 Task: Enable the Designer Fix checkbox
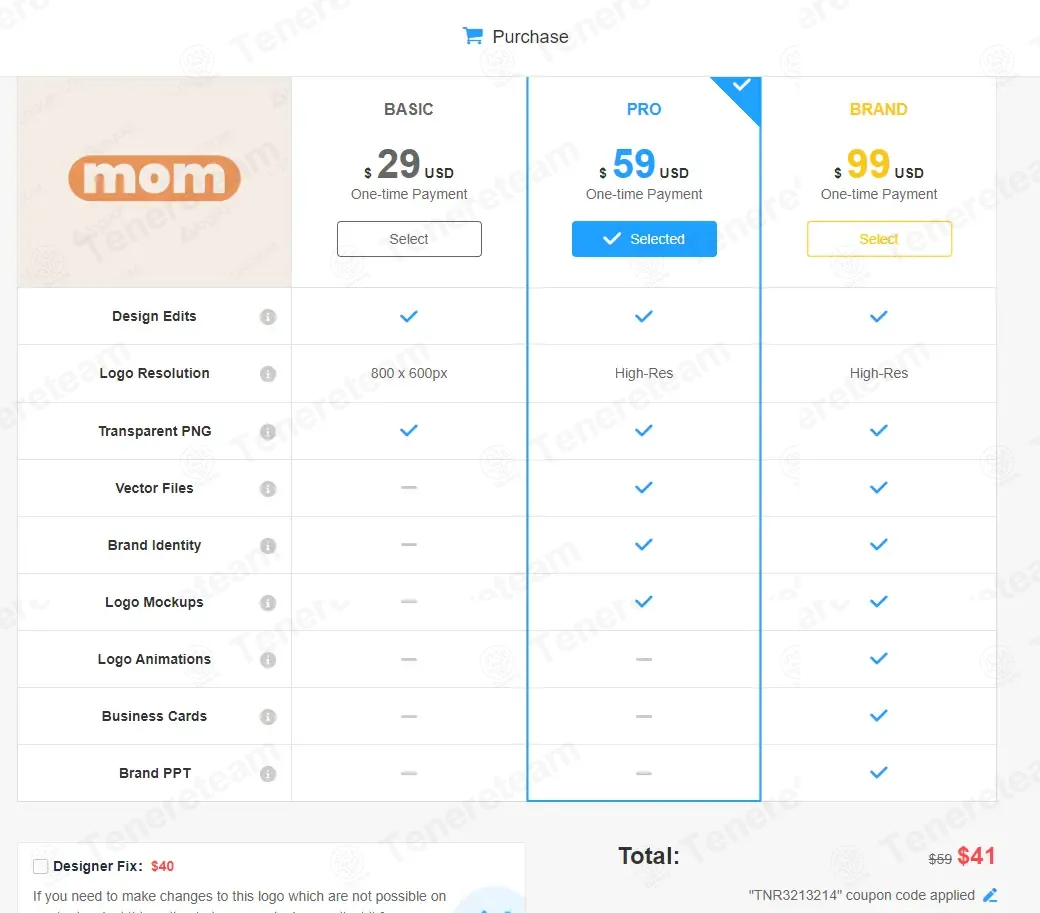pyautogui.click(x=41, y=866)
